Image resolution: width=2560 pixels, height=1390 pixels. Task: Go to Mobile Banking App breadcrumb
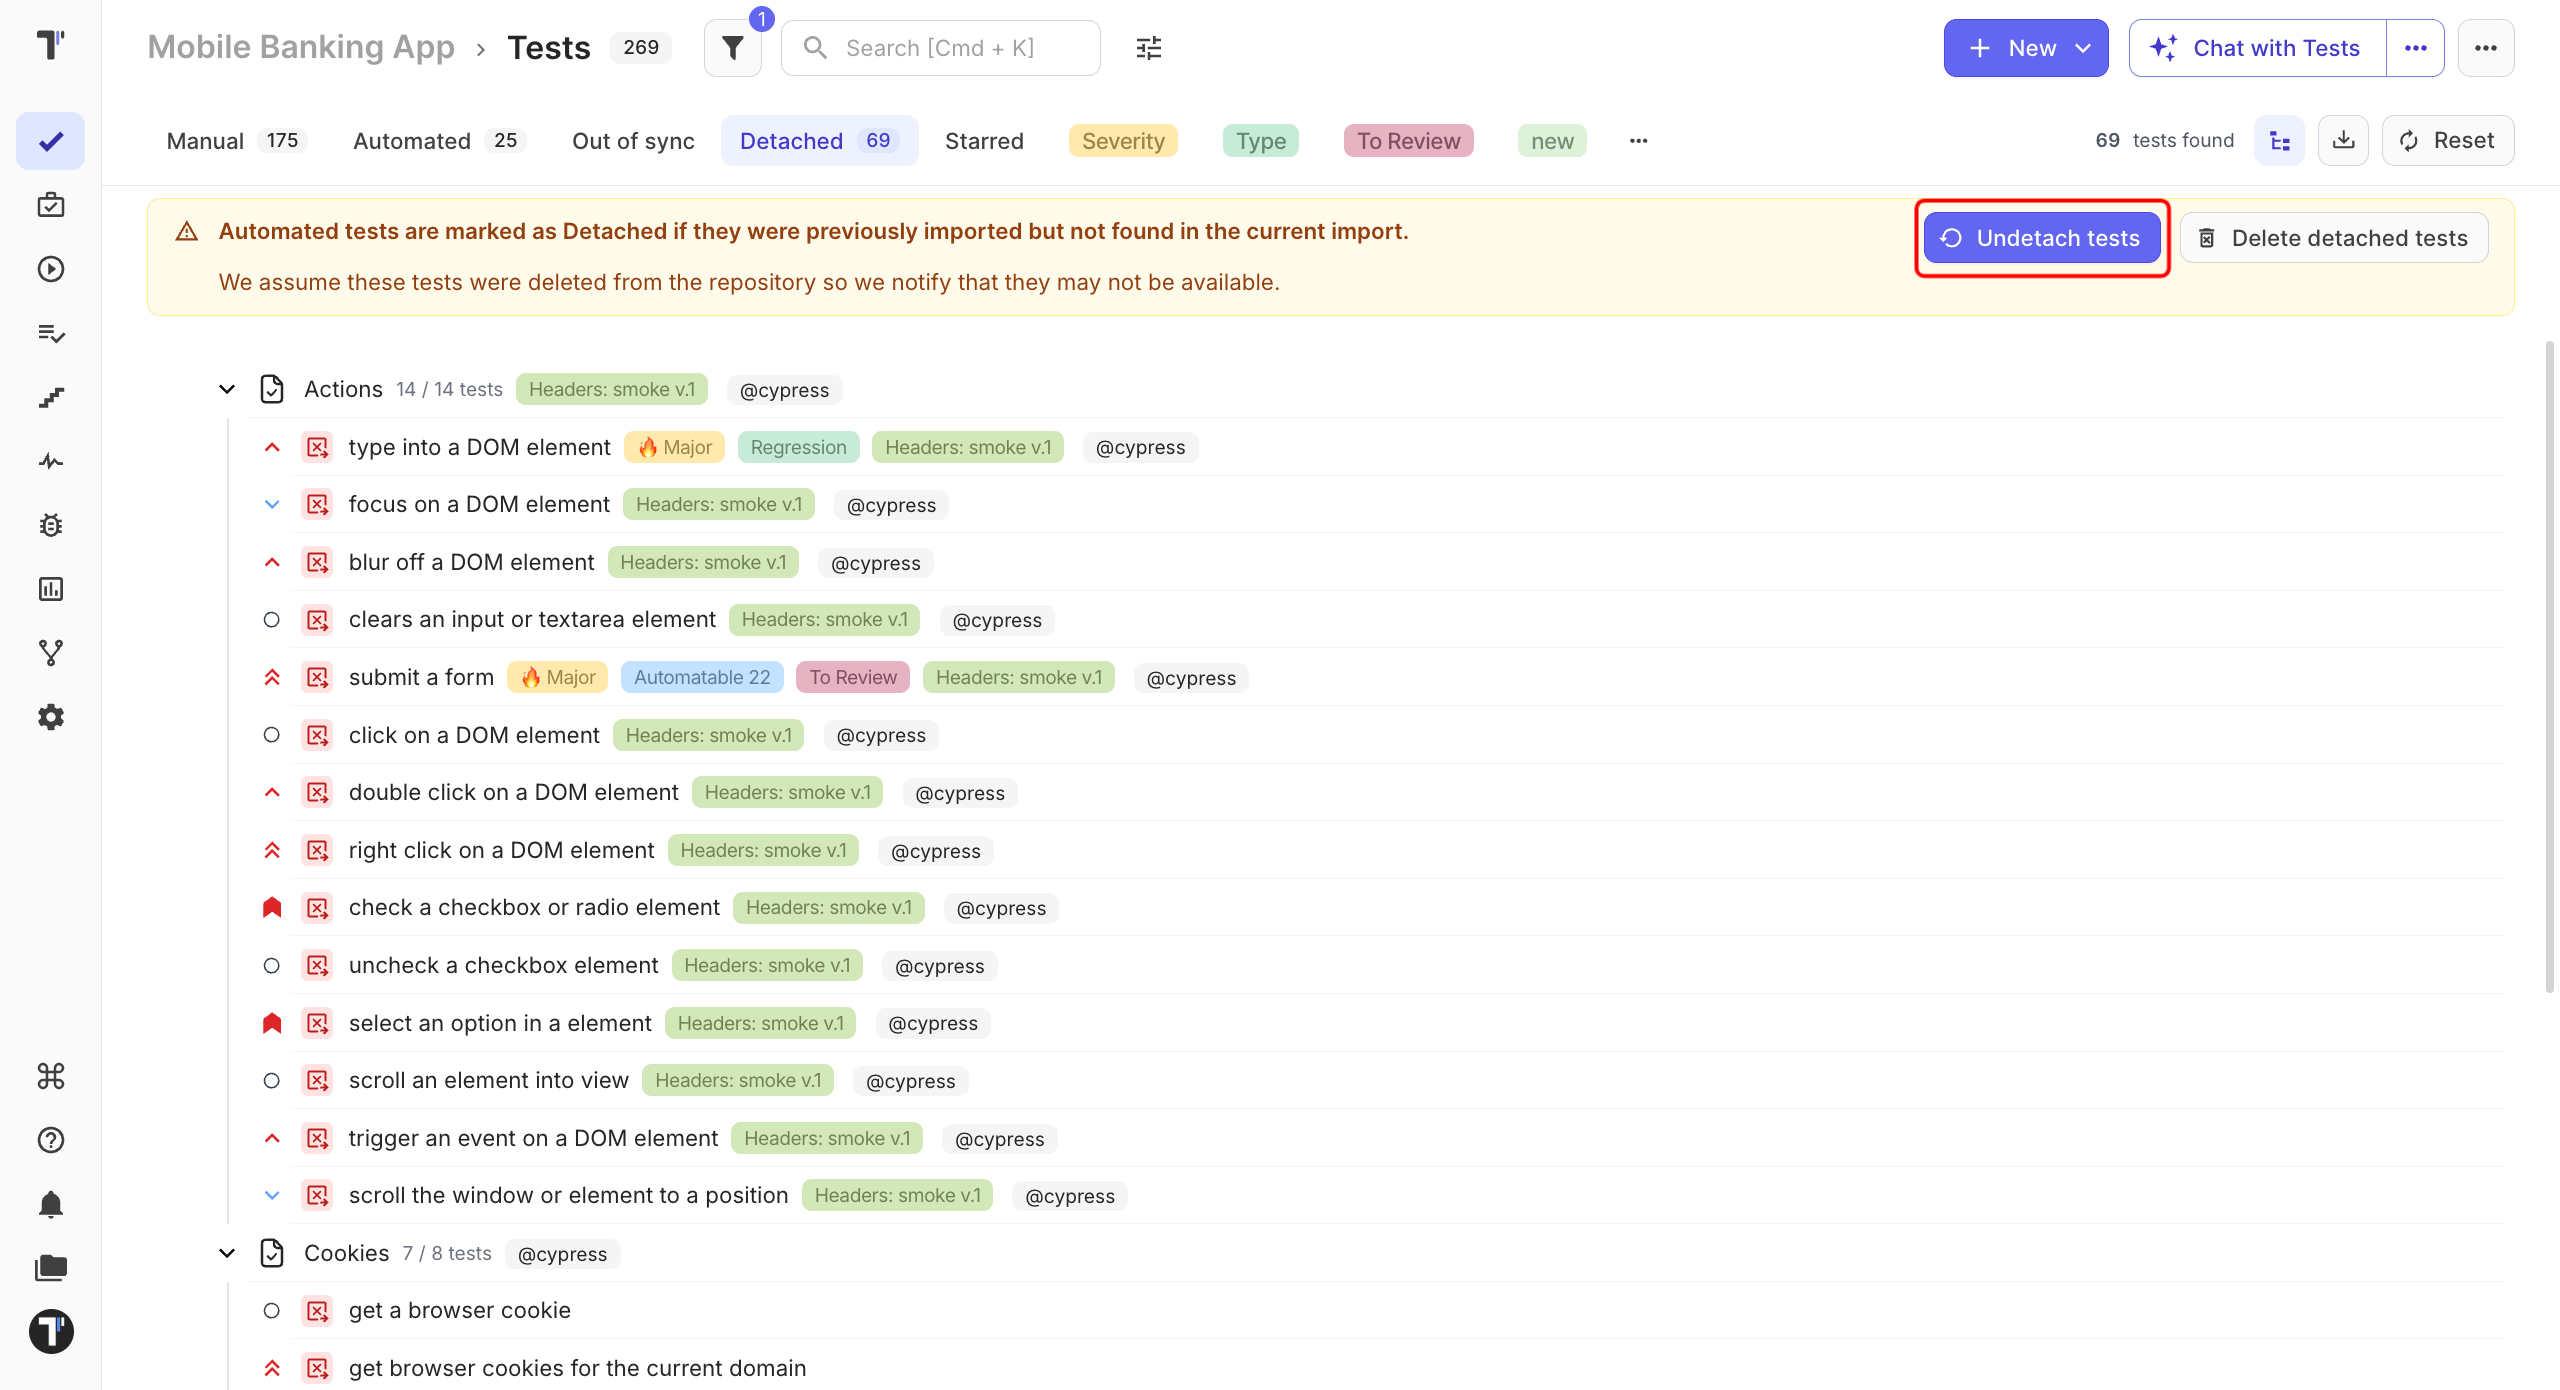[301, 47]
